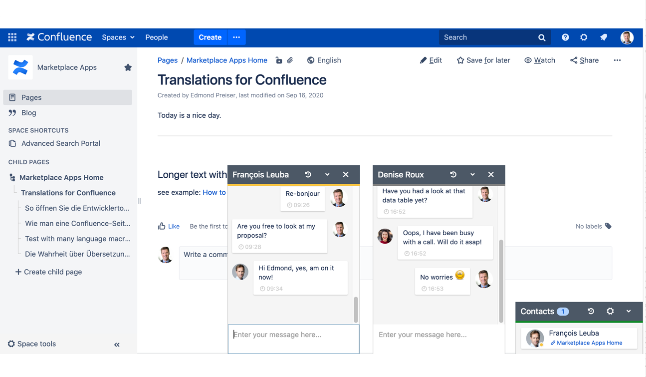The image size is (646, 377).
Task: Close the Denise Roux chat window
Action: [x=491, y=174]
